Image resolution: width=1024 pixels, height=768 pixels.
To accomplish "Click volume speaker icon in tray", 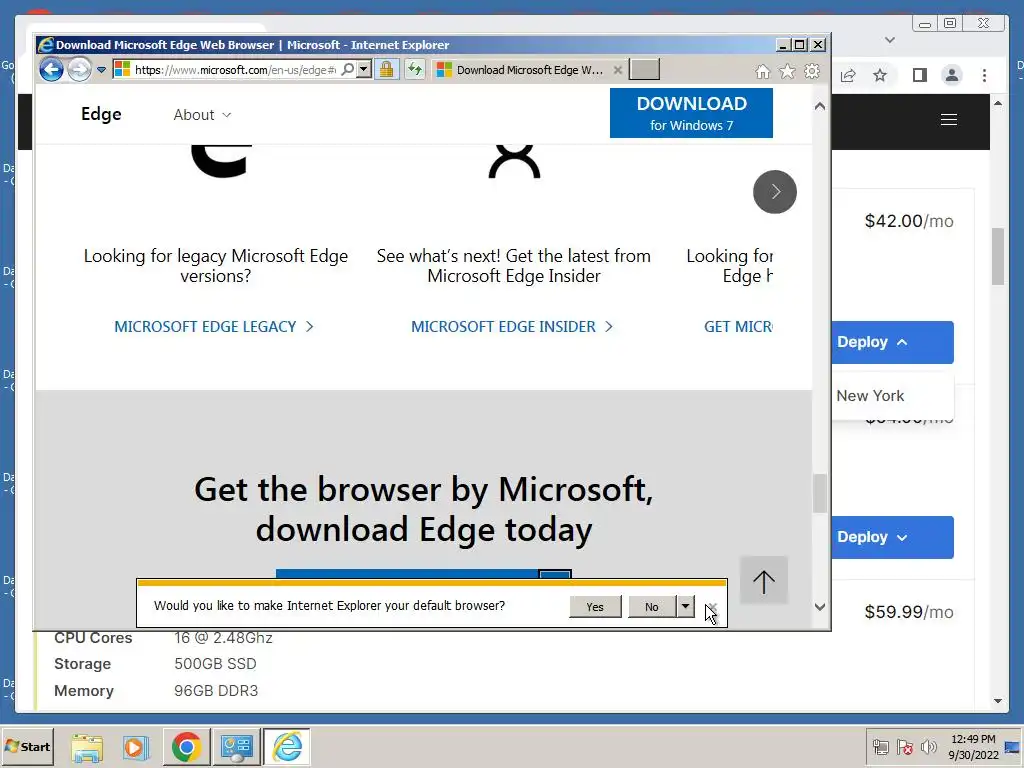I will pyautogui.click(x=928, y=747).
